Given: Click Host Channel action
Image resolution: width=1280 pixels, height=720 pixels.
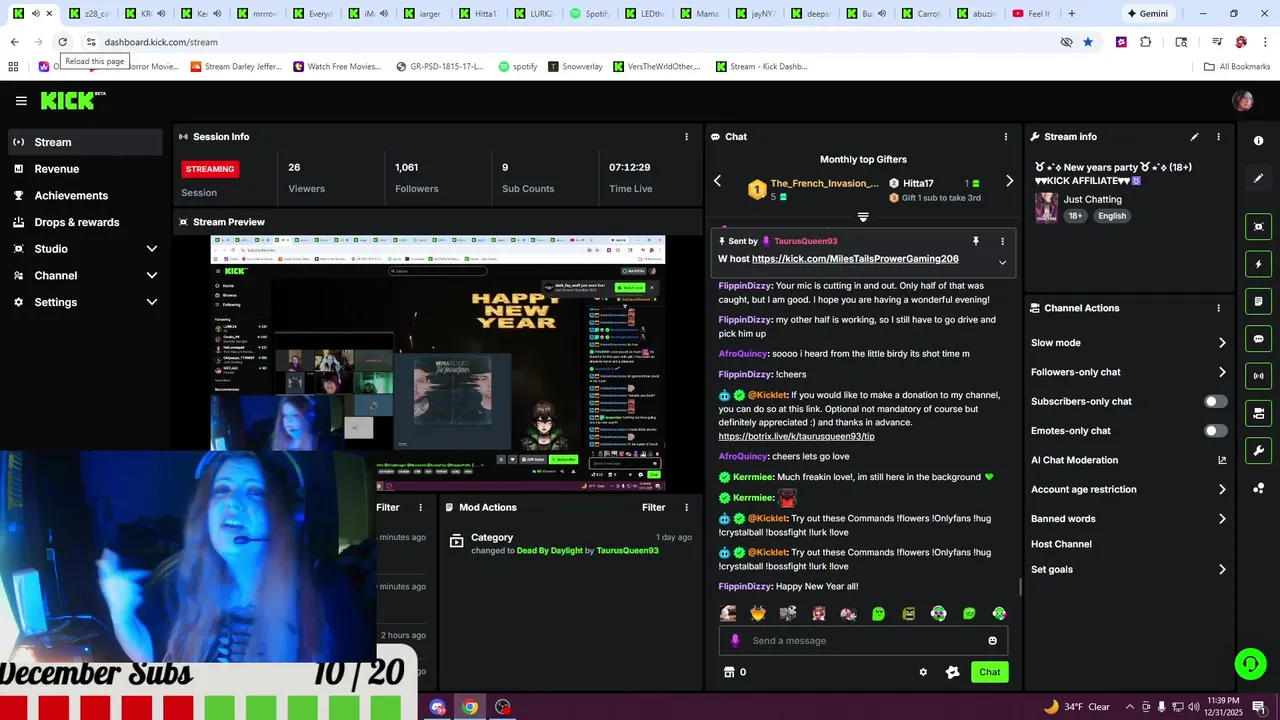Looking at the screenshot, I should [1061, 545].
